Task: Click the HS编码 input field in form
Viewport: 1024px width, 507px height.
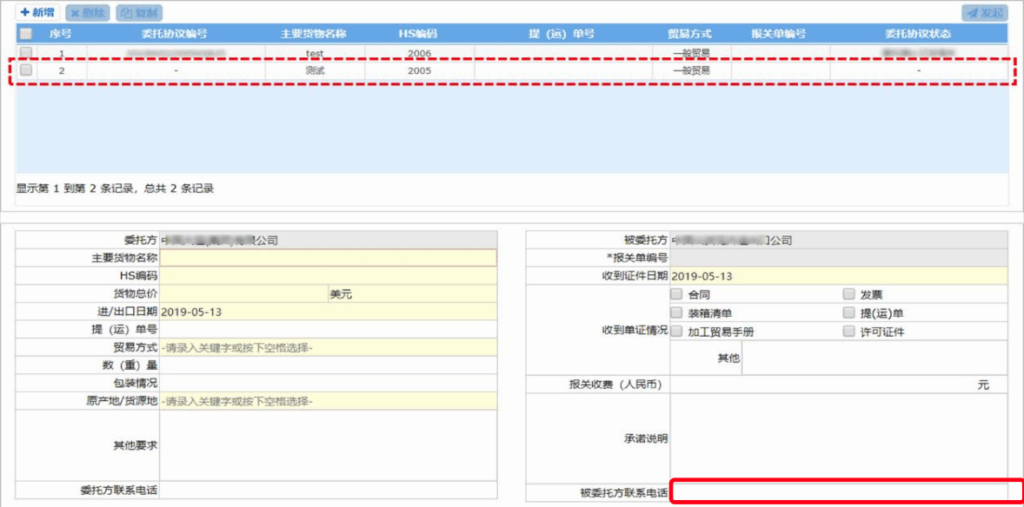Action: pyautogui.click(x=328, y=276)
